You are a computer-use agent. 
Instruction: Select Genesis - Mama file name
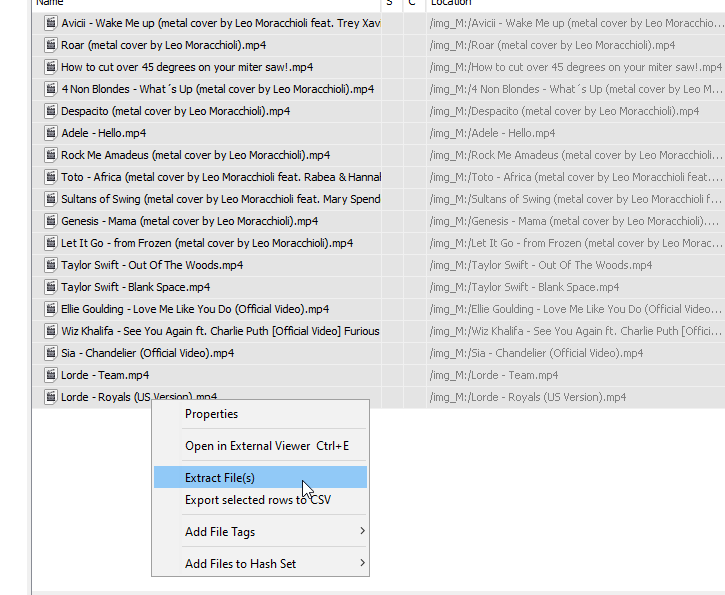coord(190,221)
